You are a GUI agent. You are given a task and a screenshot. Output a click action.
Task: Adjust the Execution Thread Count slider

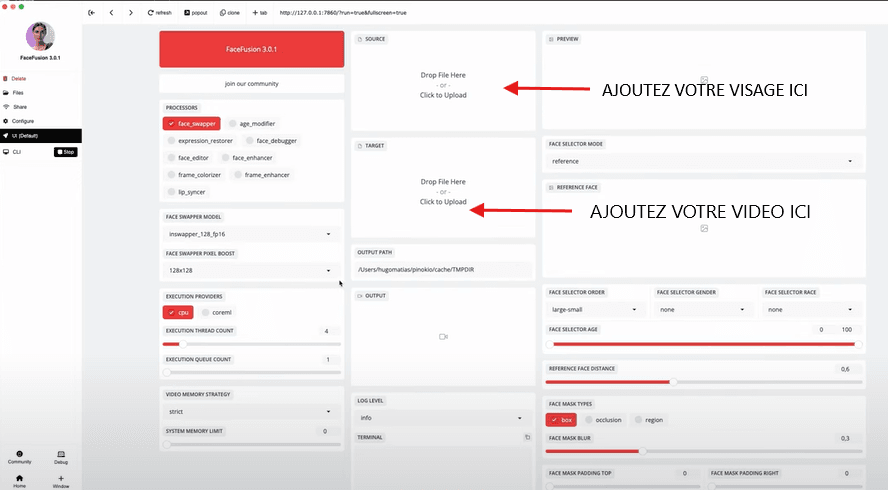tap(251, 344)
